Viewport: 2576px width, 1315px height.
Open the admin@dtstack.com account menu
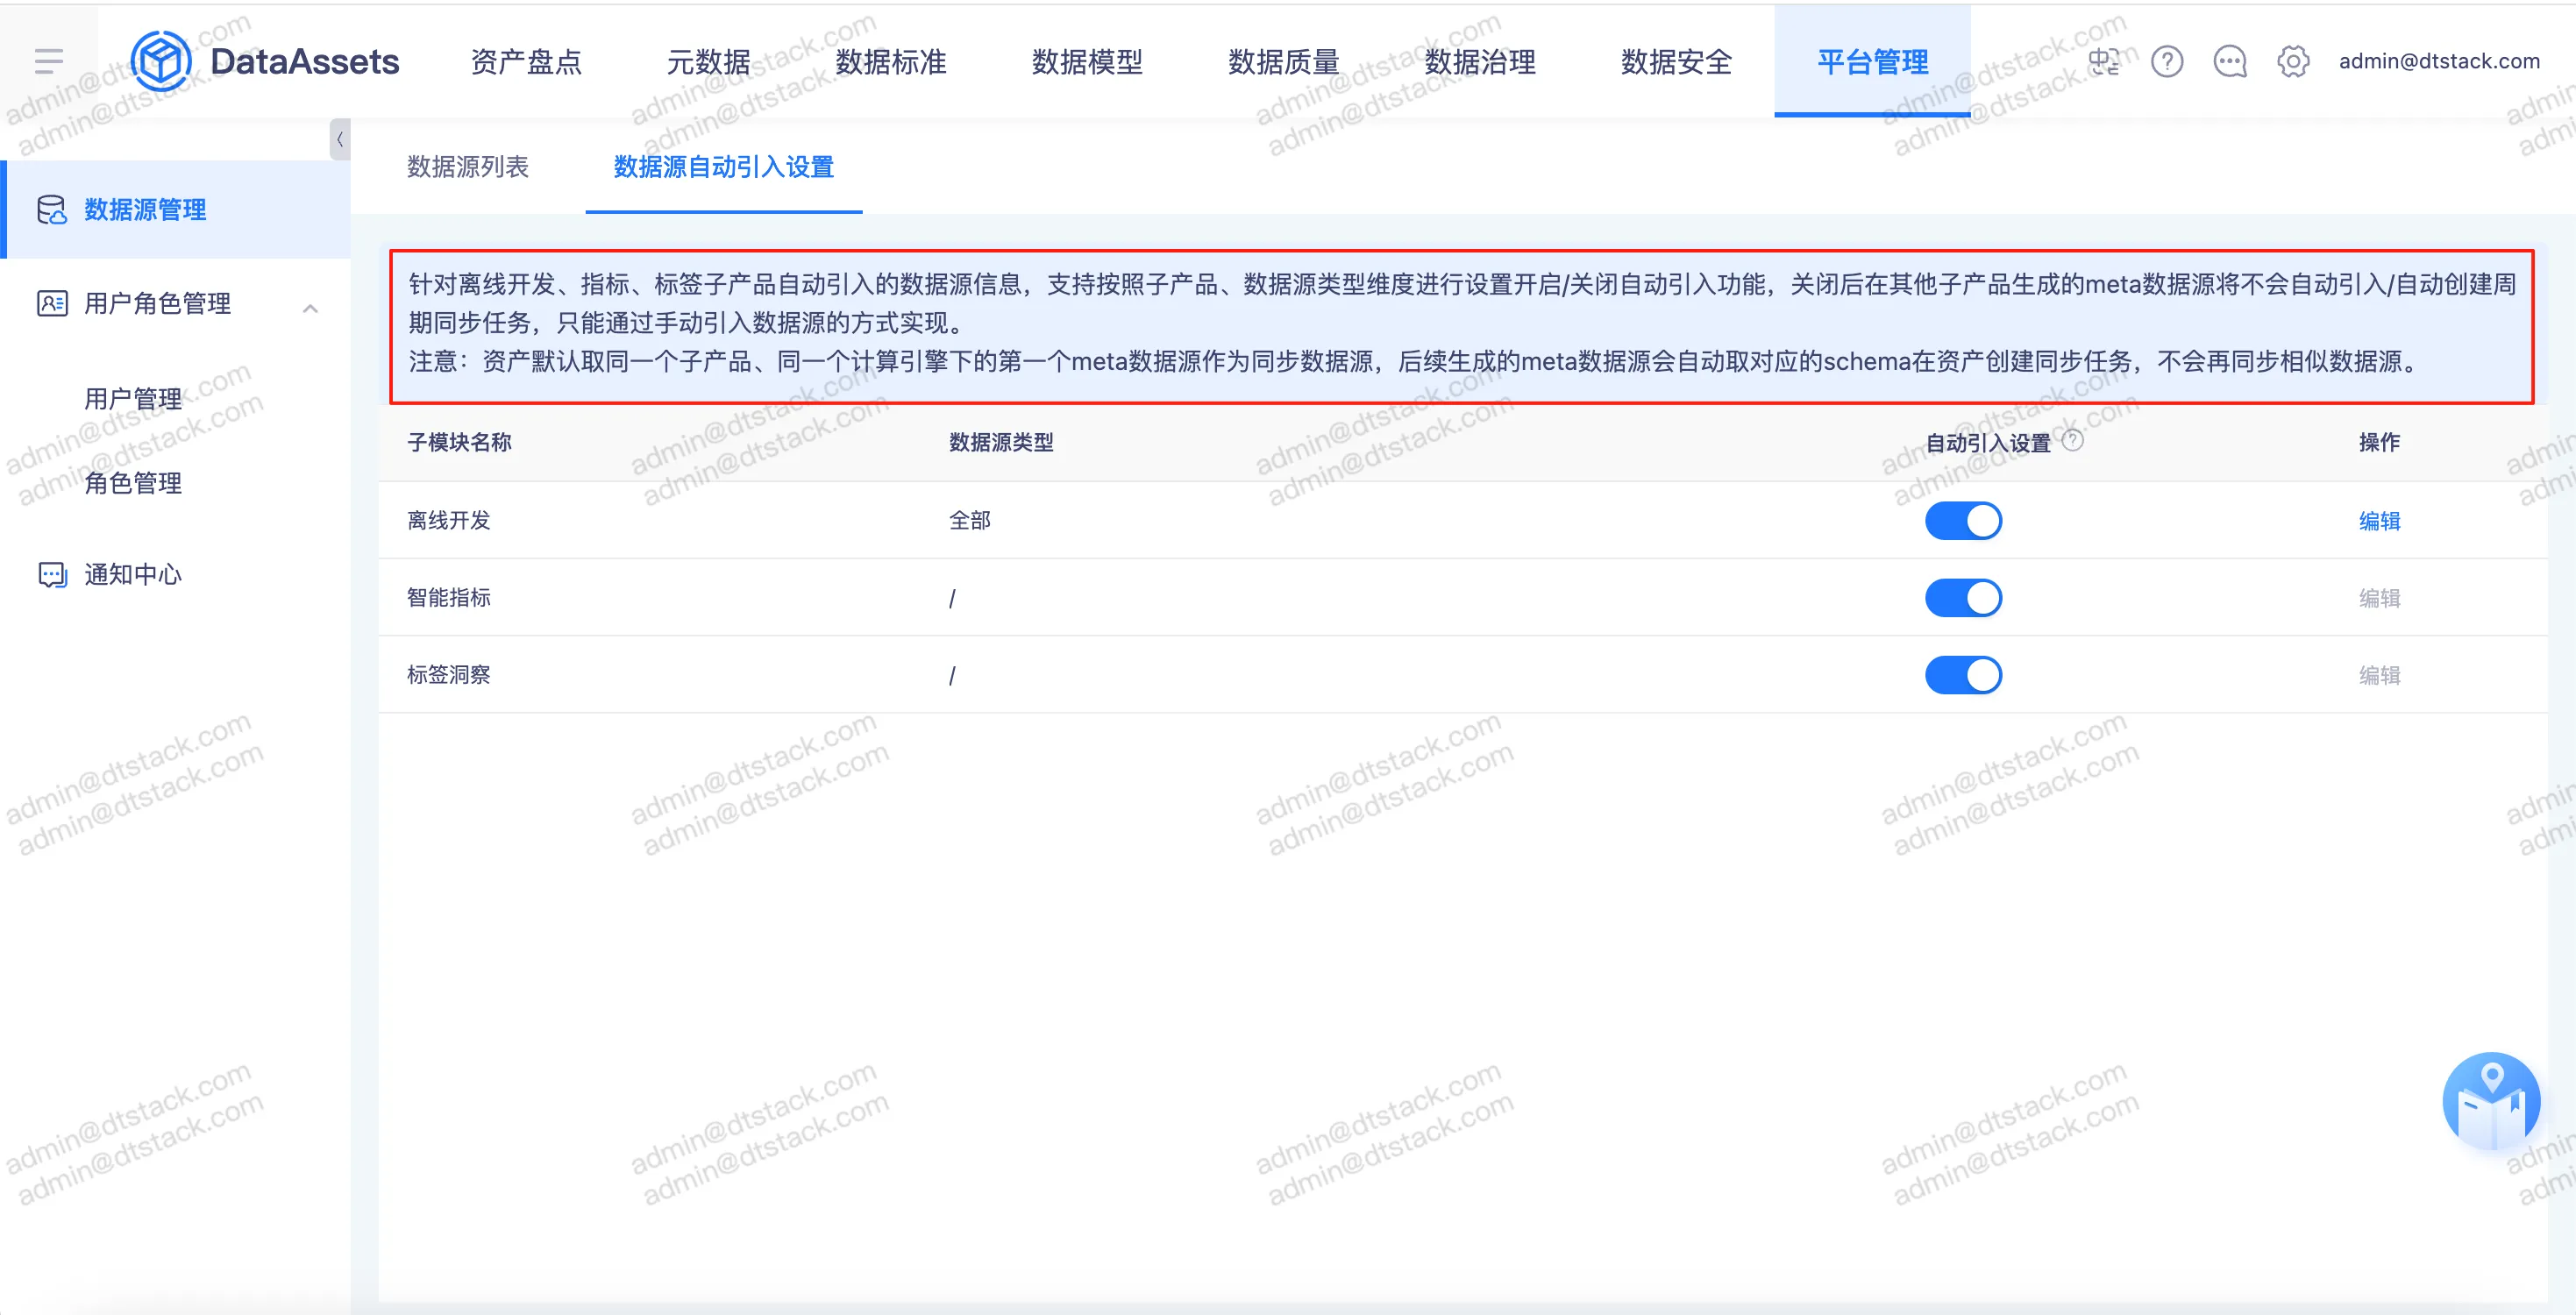(2438, 62)
